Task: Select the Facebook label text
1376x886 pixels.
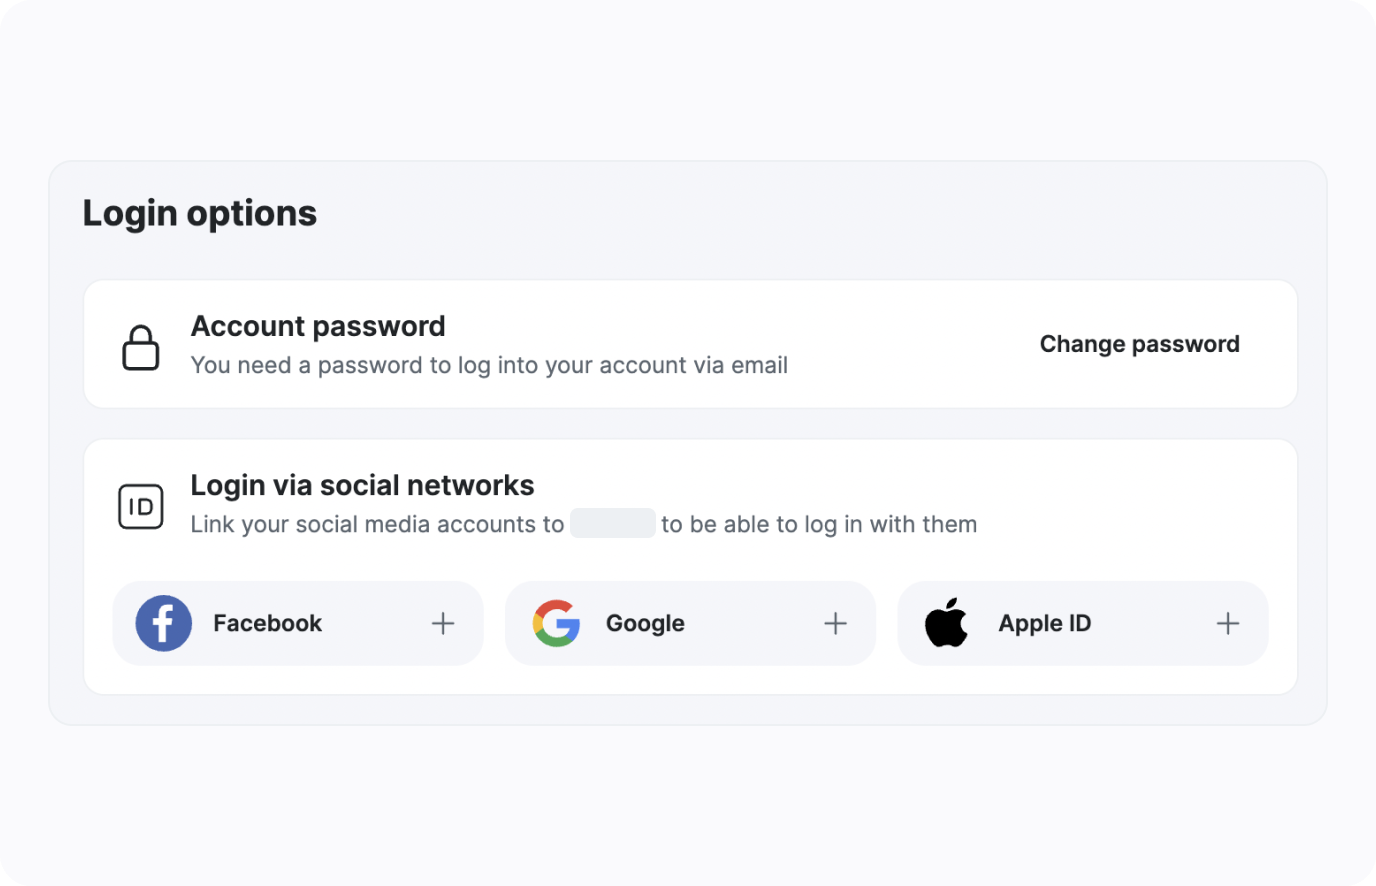Action: point(267,623)
